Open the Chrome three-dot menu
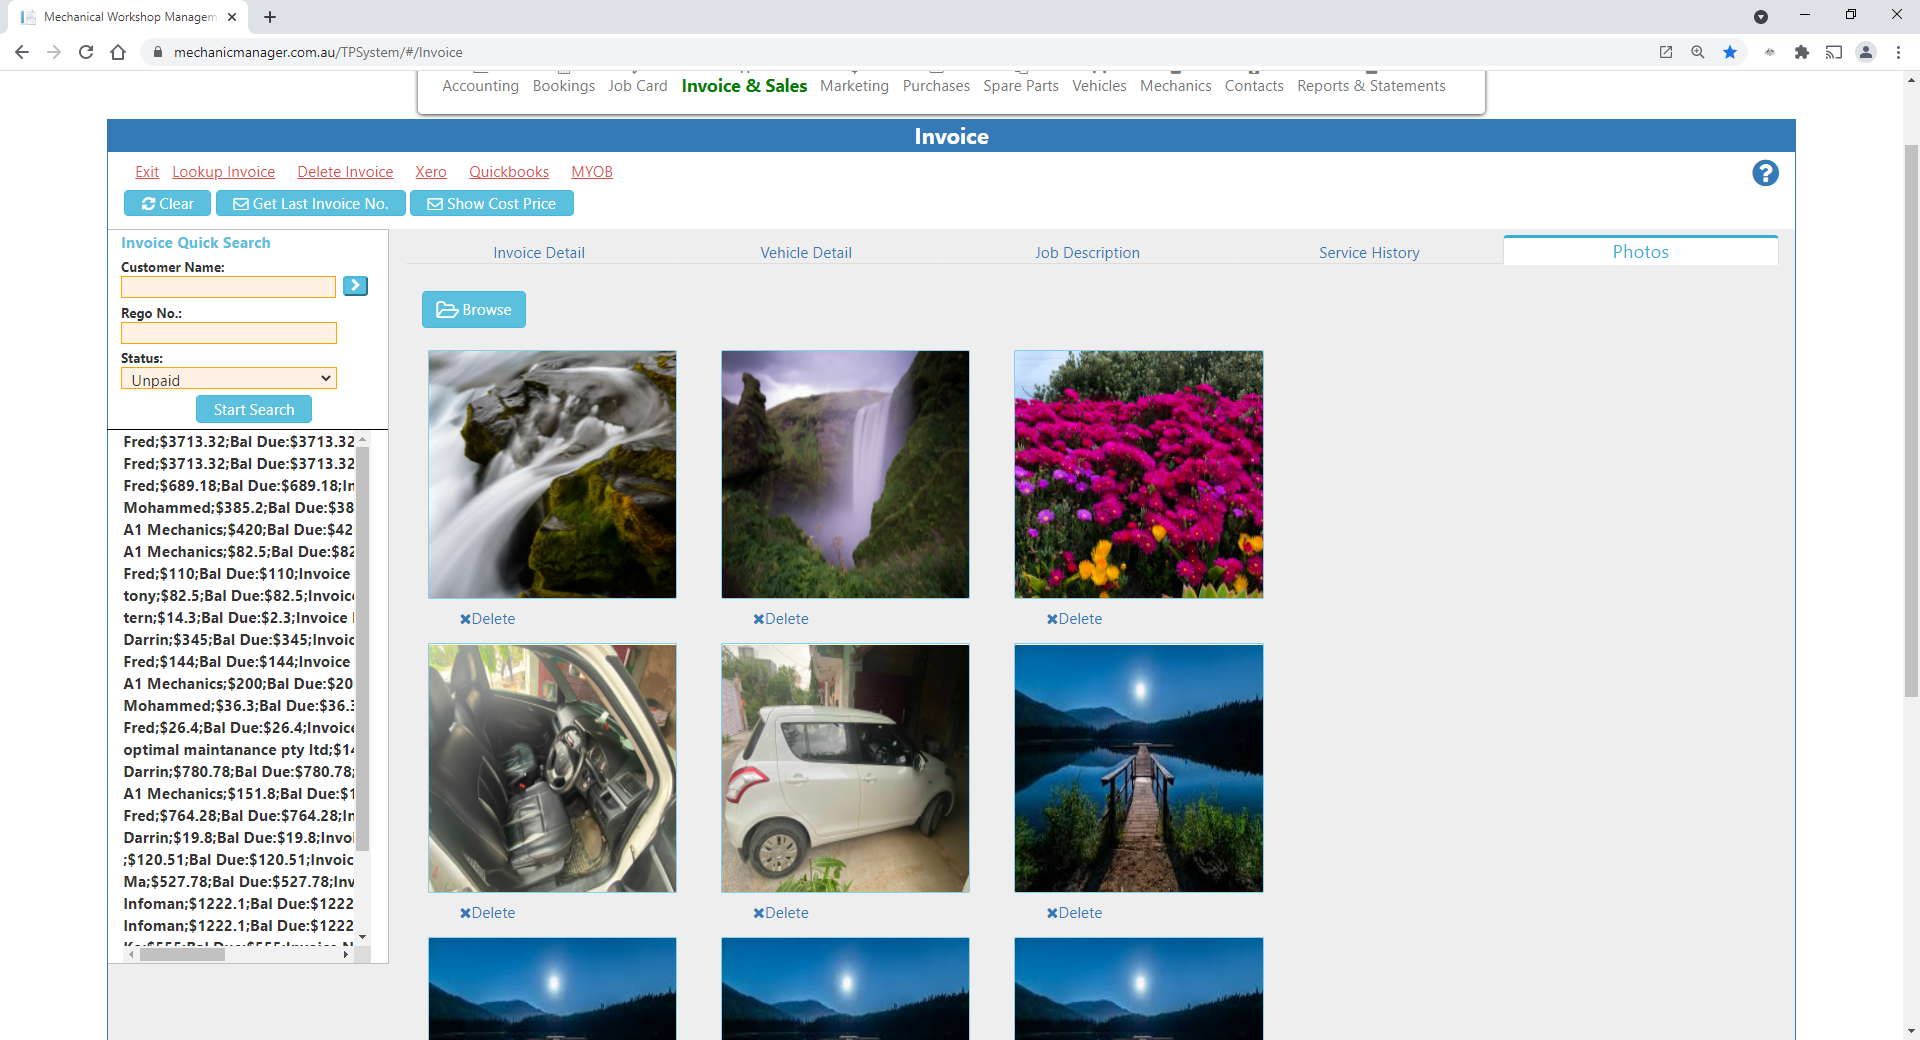 pyautogui.click(x=1898, y=52)
